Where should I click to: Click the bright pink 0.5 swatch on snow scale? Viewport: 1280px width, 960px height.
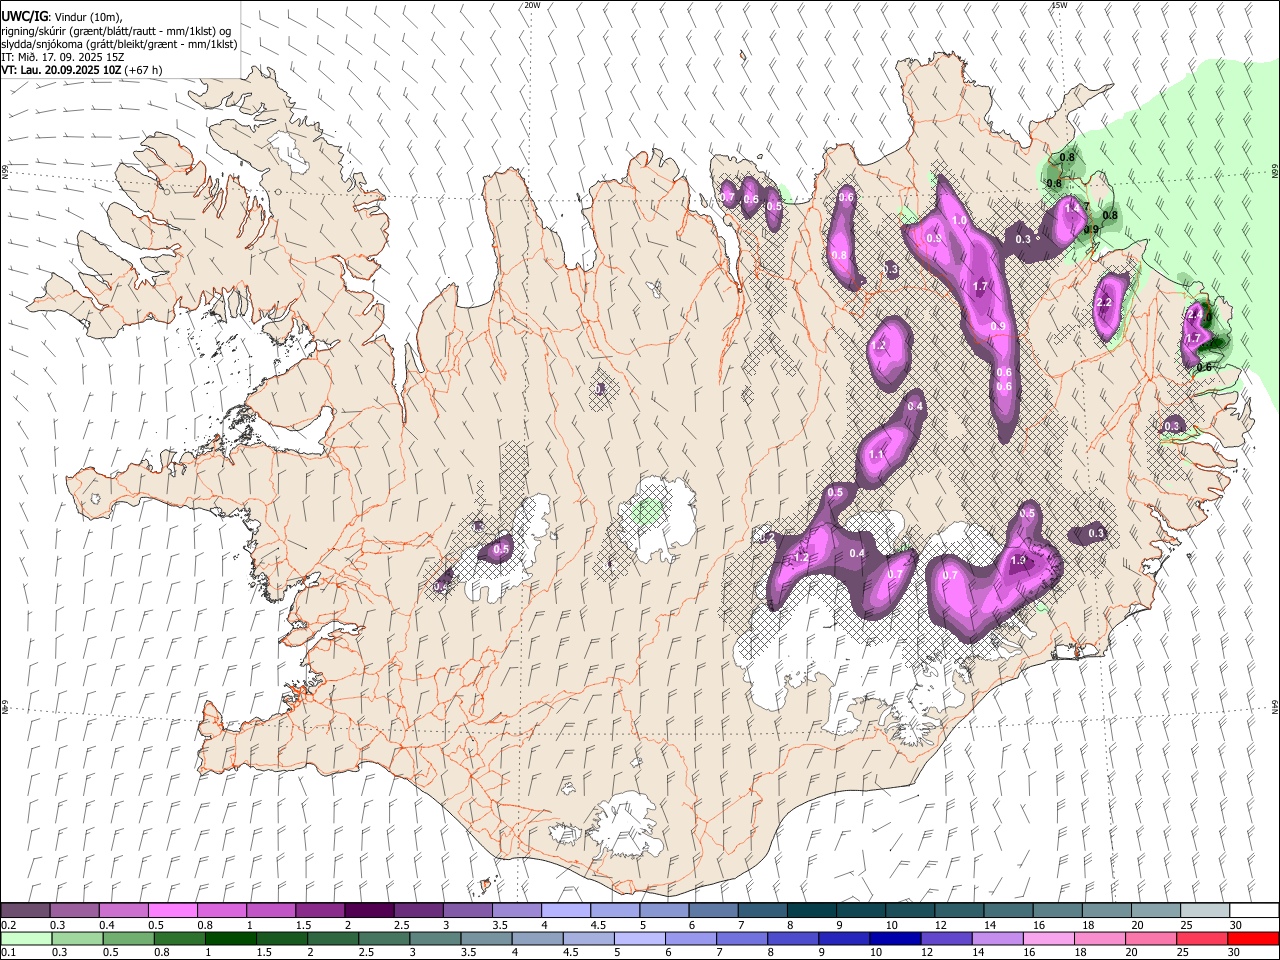coord(172,911)
